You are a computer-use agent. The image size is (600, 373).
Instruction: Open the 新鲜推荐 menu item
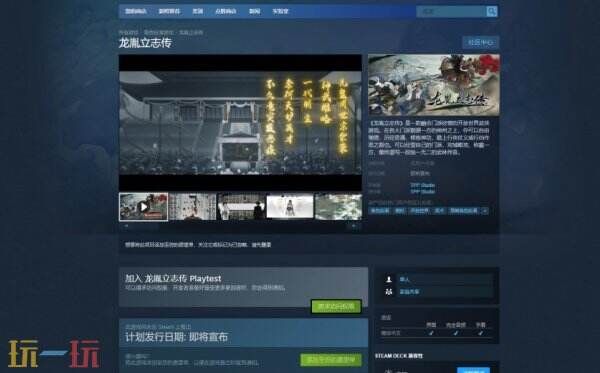pos(169,11)
